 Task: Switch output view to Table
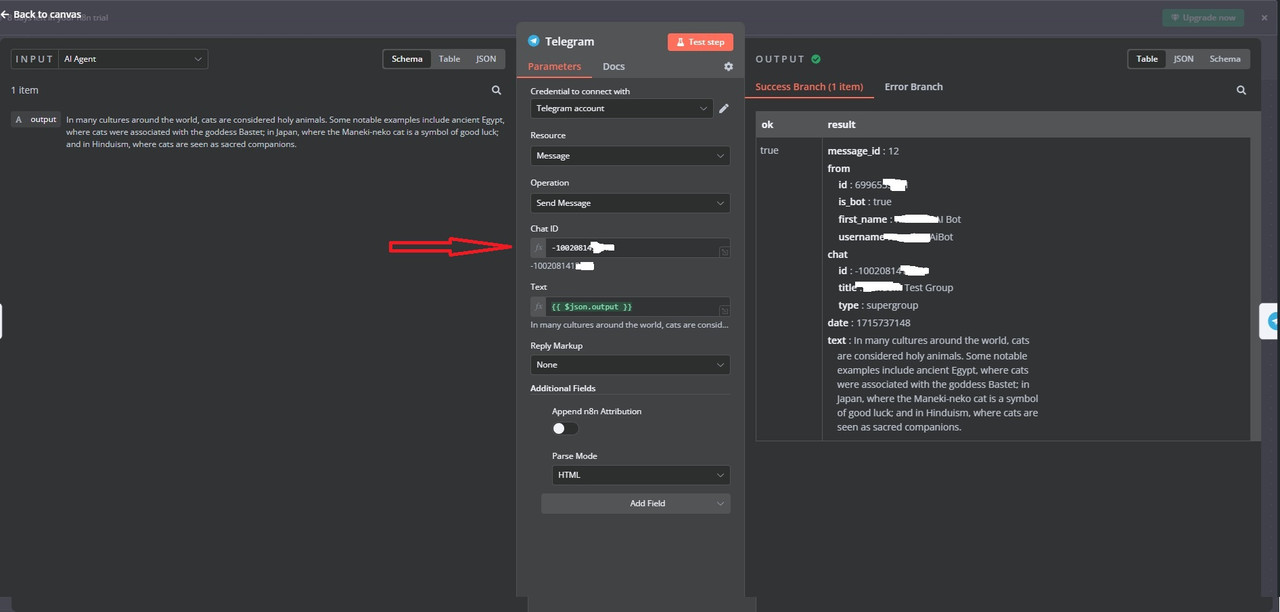click(1147, 59)
